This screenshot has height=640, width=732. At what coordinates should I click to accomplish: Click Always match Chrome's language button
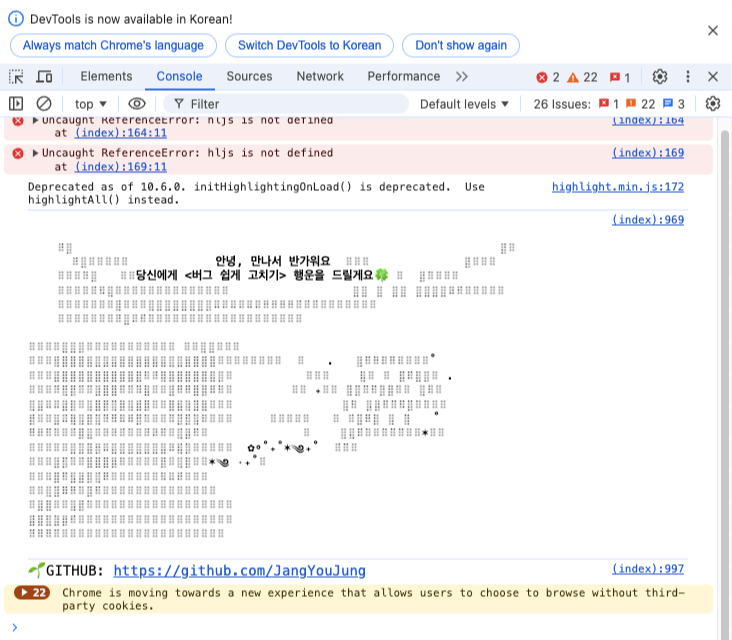(113, 46)
